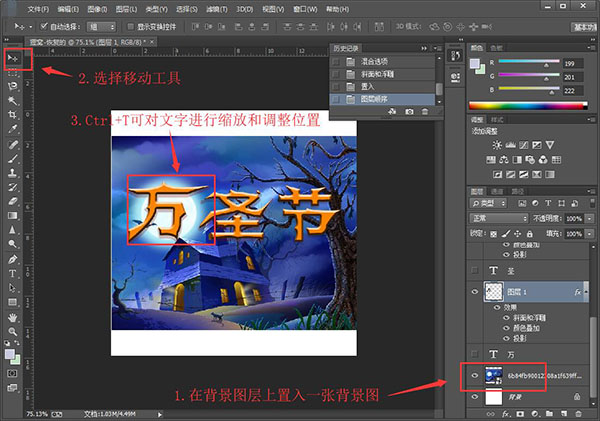
Task: Open the fx layer style button at panel bottom
Action: 505,414
